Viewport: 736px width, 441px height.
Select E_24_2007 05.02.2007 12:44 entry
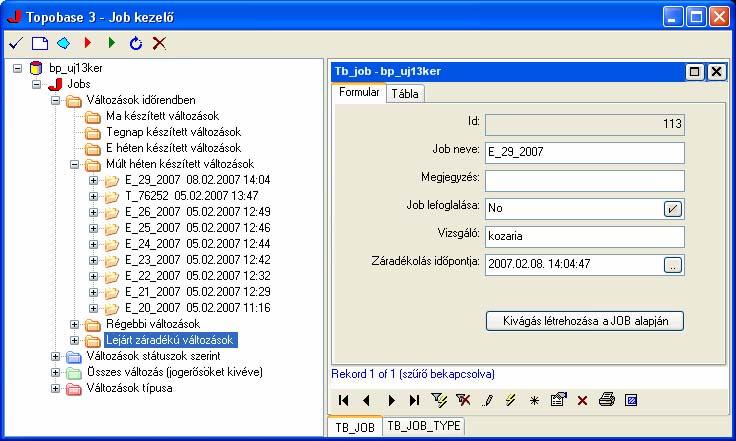[198, 244]
